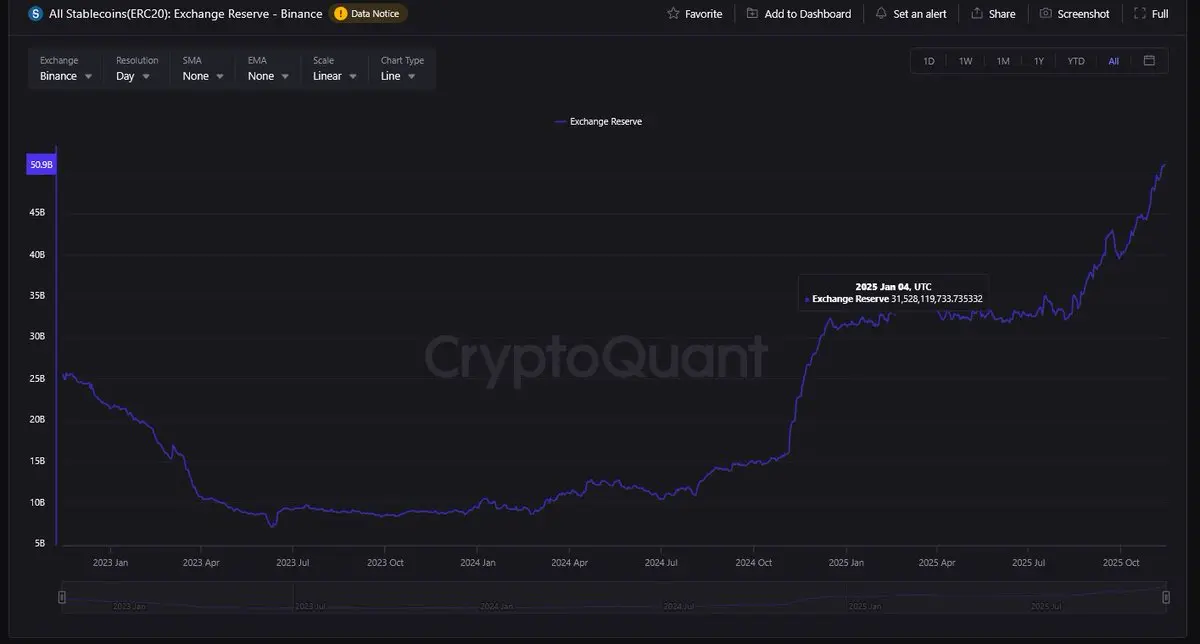Click the 50.9B price axis label
Screen dimensions: 1200x644
[41, 164]
